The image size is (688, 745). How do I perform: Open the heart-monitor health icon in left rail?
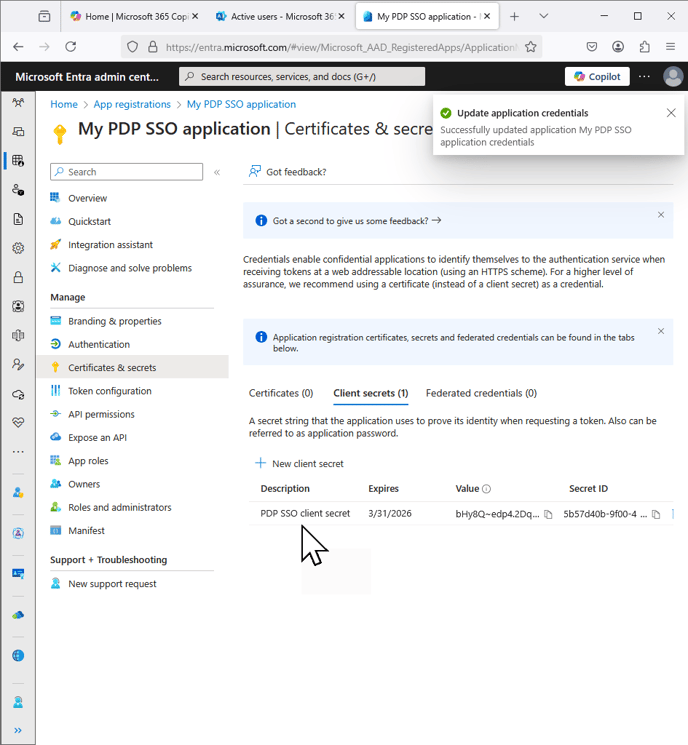coord(18,422)
